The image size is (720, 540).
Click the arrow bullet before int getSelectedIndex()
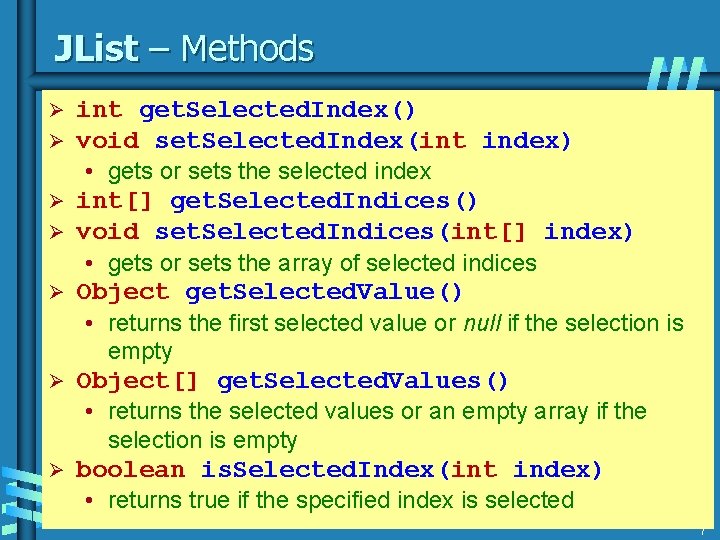[56, 110]
